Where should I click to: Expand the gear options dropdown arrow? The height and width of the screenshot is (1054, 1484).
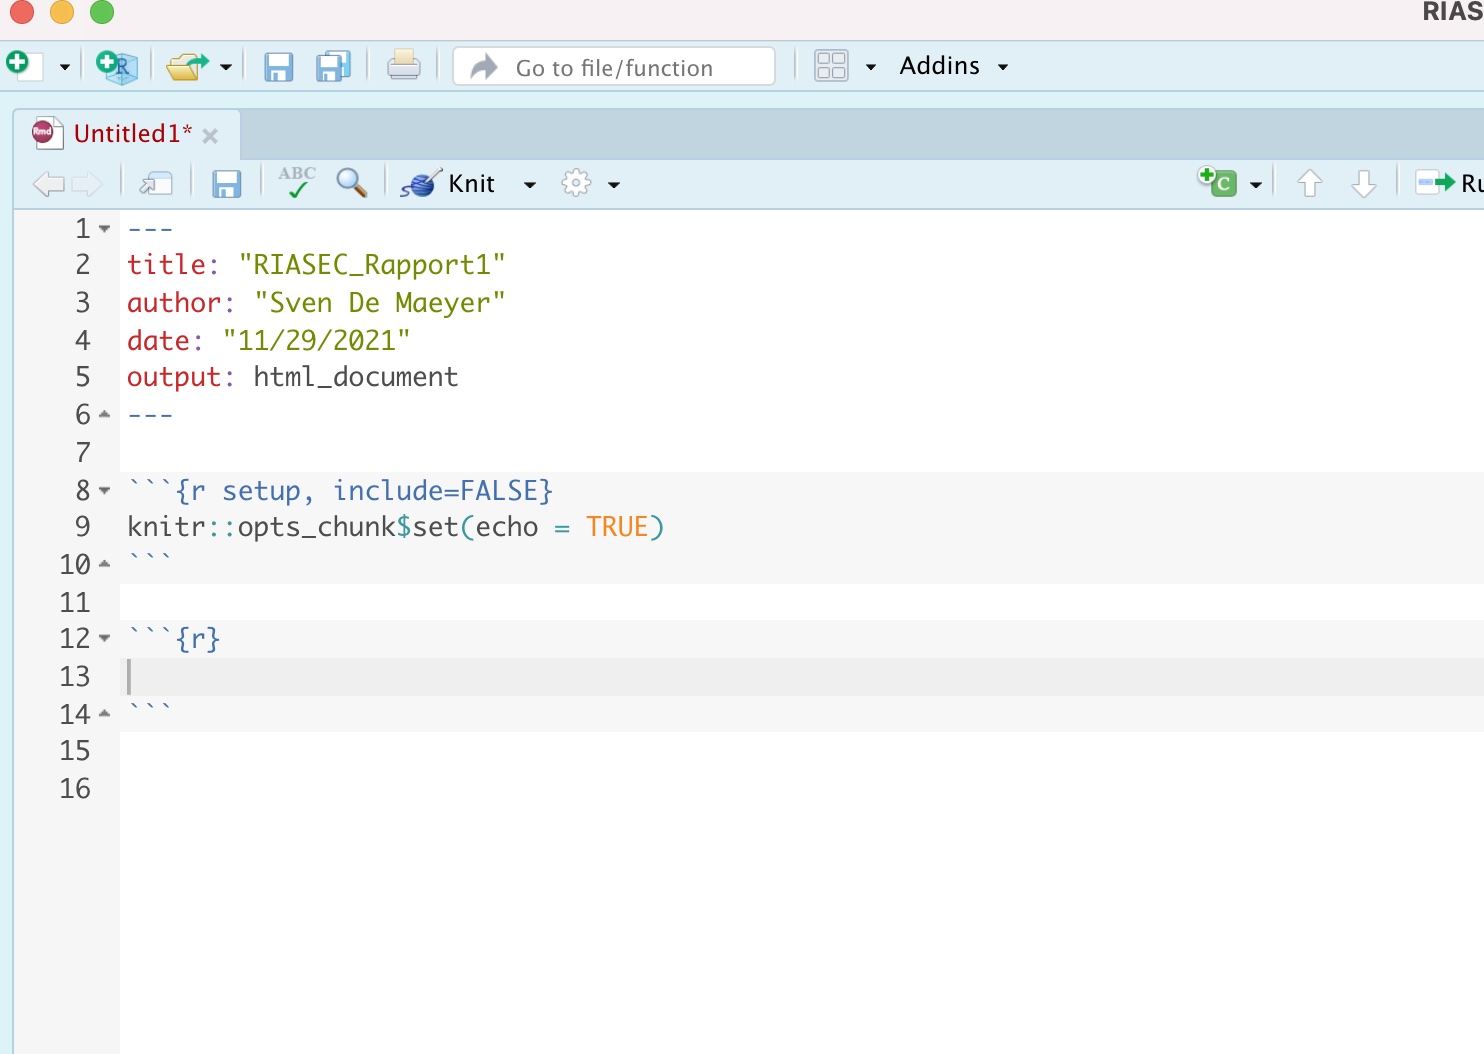coord(614,185)
